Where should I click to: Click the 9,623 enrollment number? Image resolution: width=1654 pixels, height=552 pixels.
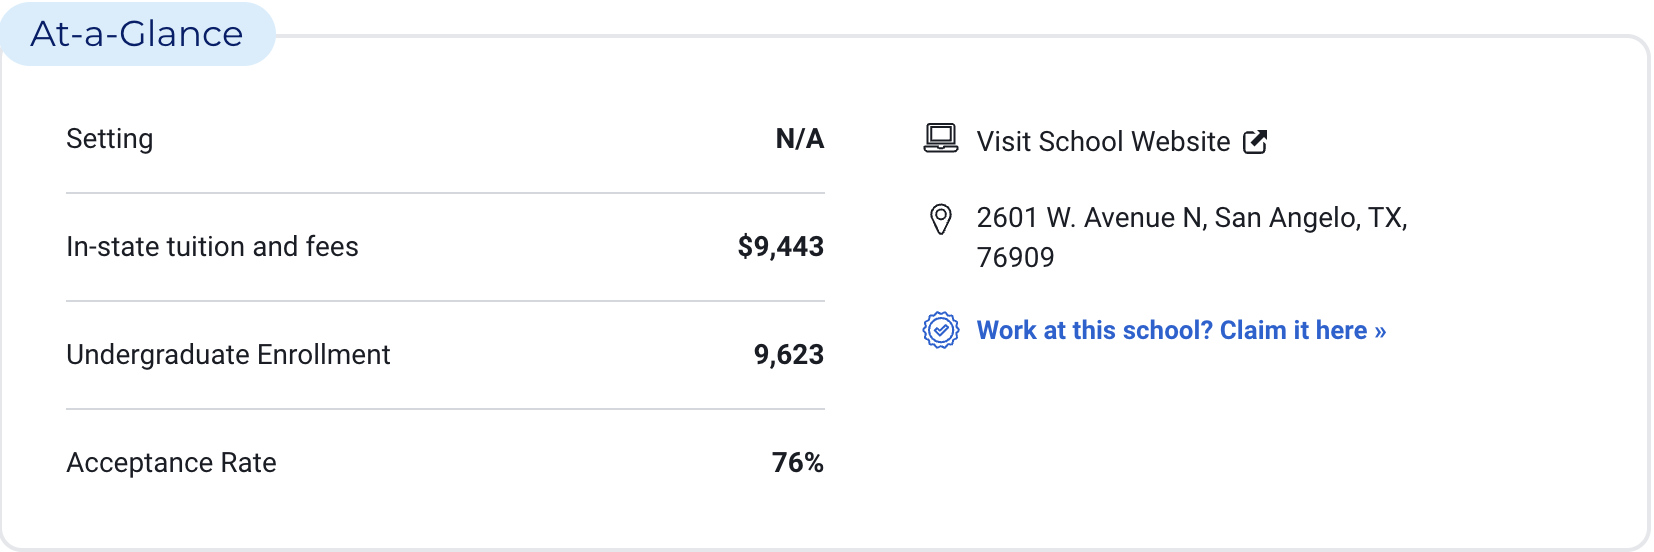788,355
